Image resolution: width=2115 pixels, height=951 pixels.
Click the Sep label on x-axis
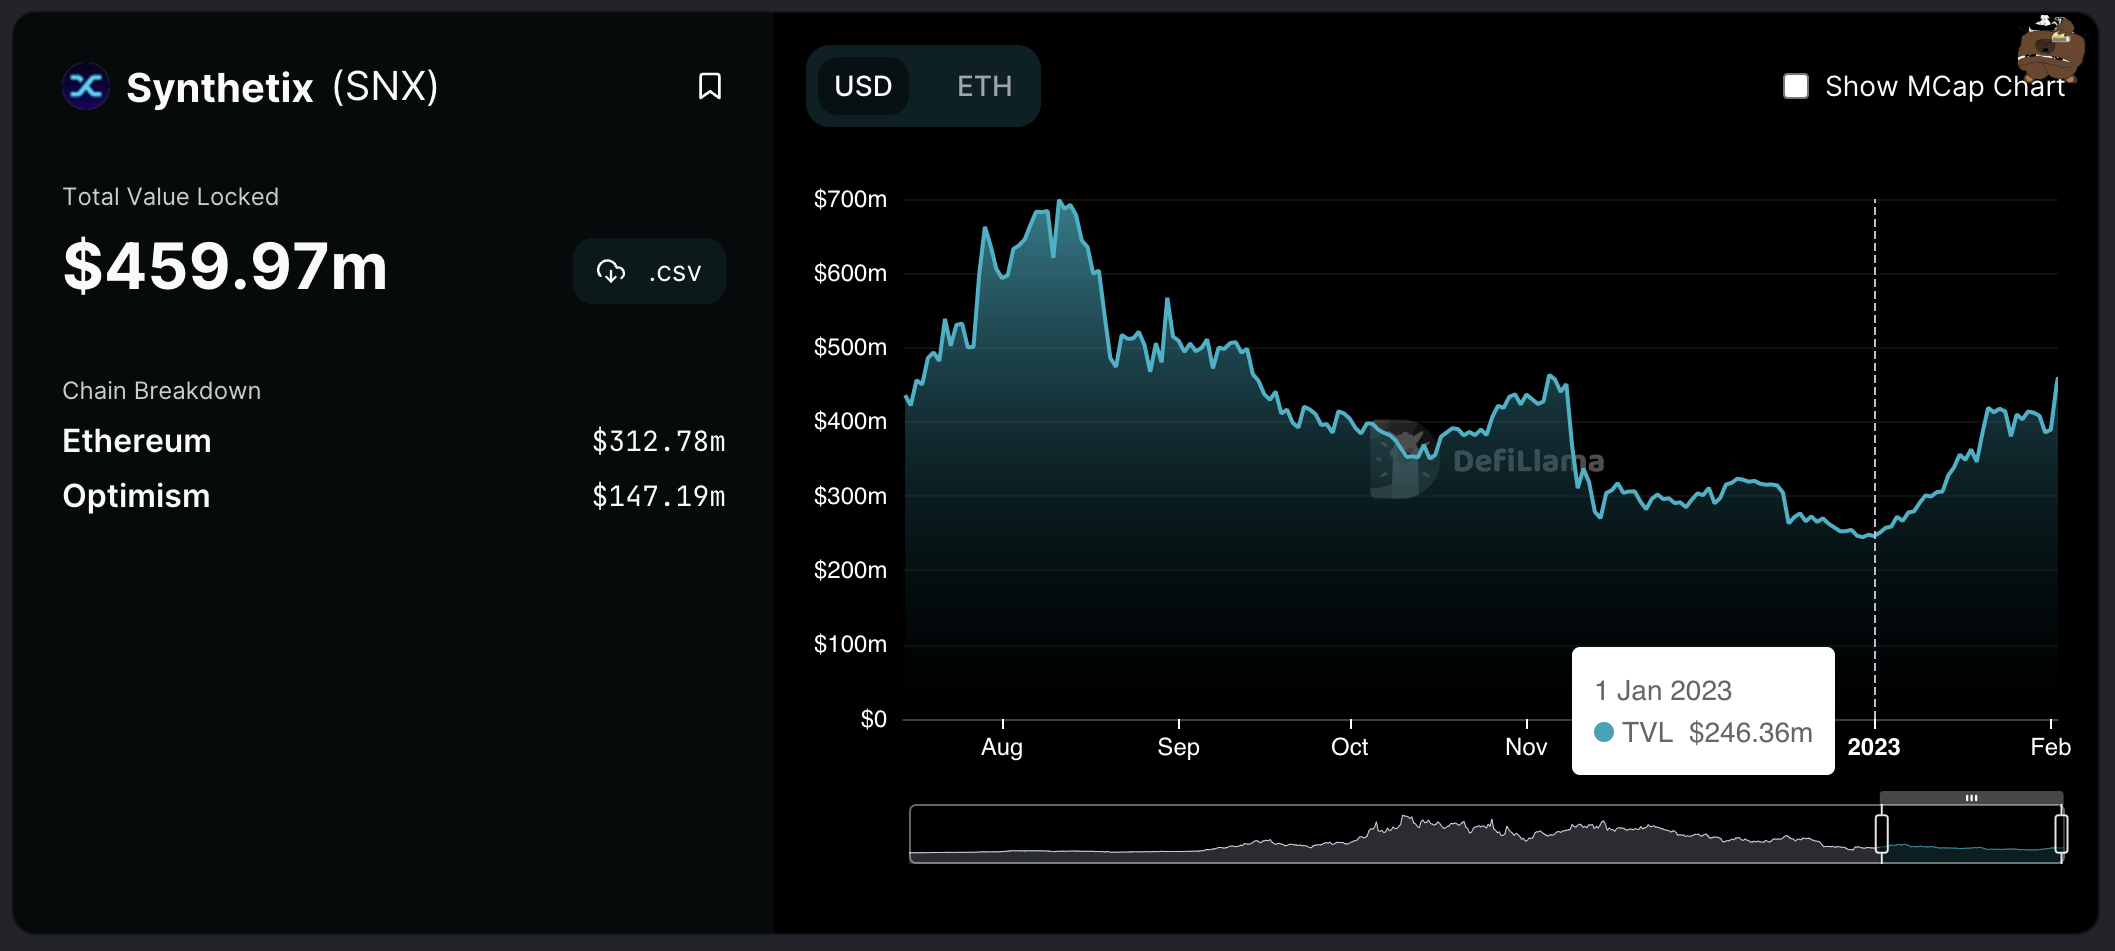coord(1178,747)
